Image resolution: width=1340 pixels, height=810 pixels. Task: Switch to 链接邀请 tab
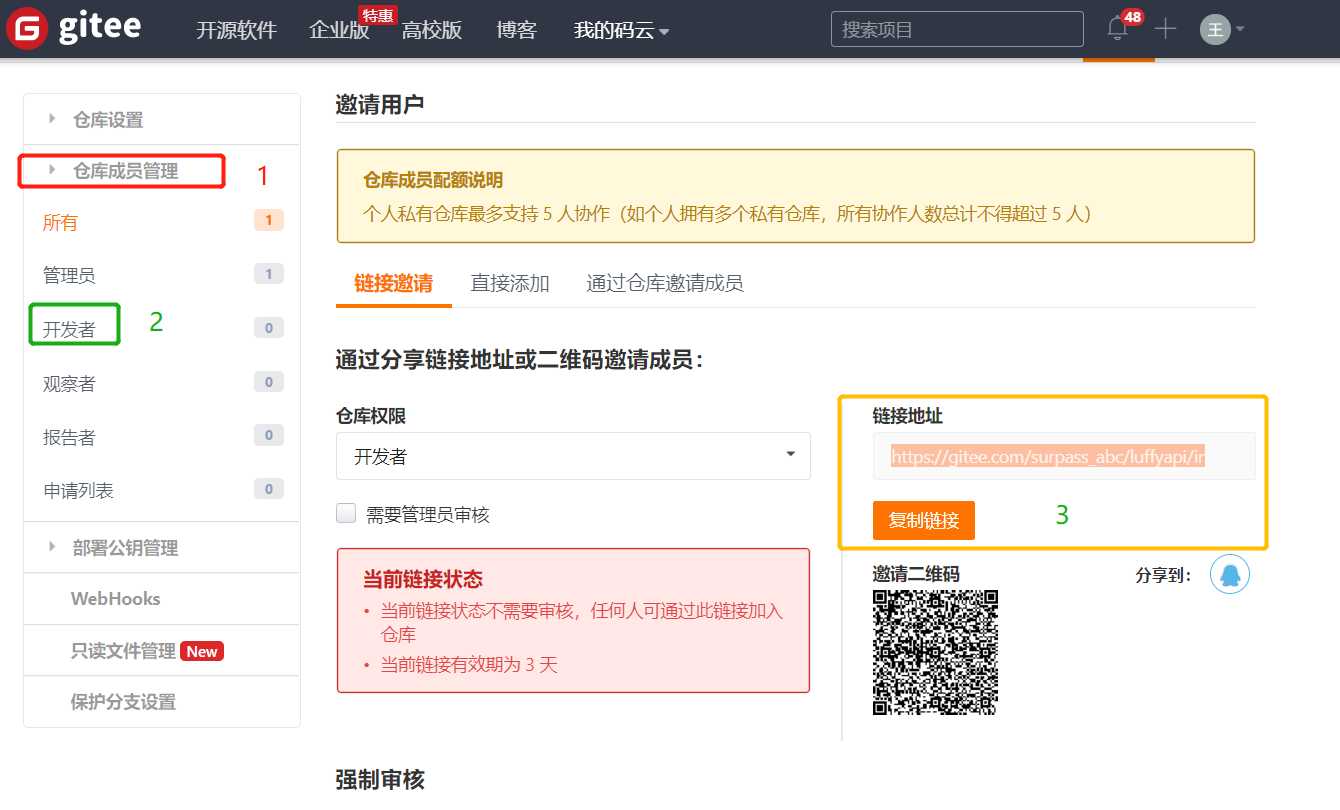pyautogui.click(x=394, y=283)
